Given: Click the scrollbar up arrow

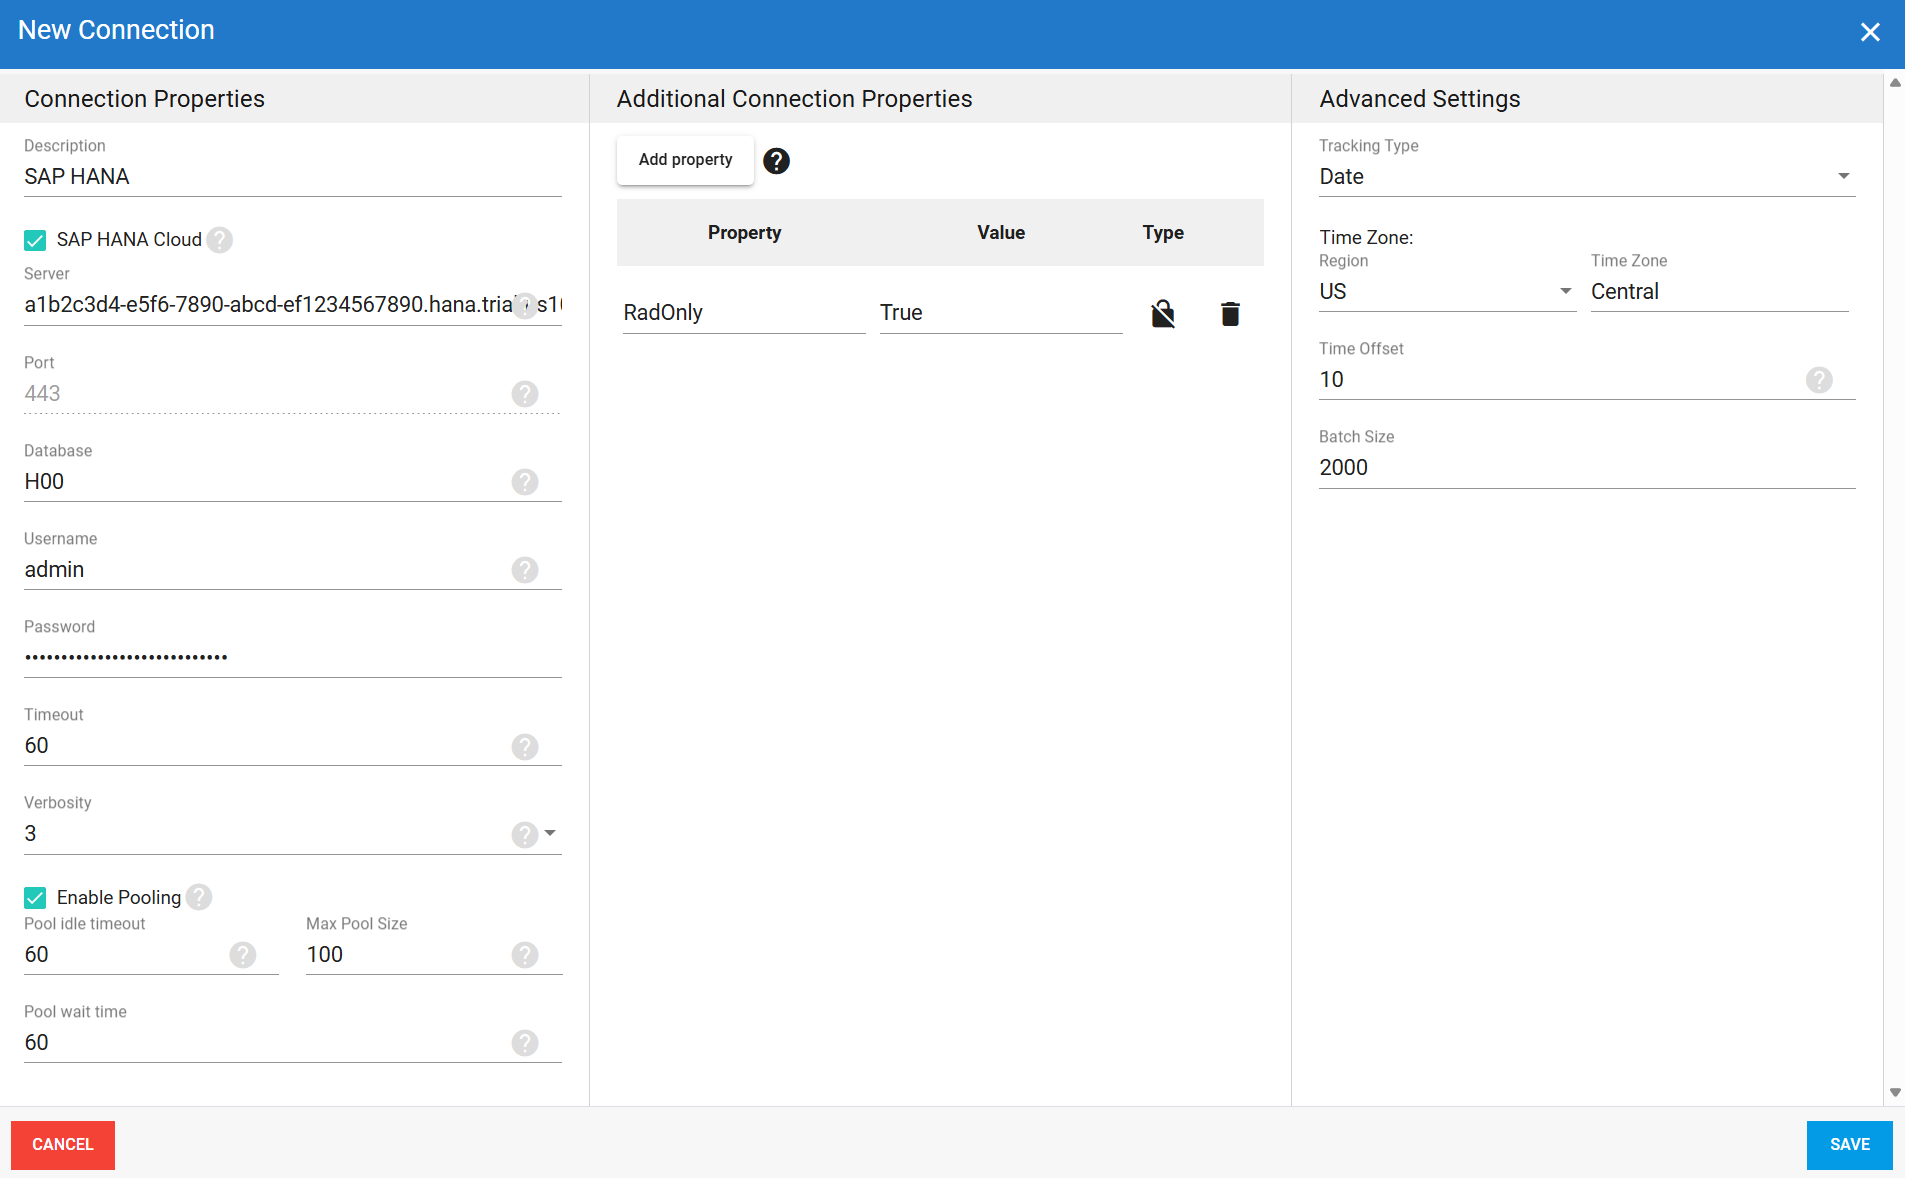Looking at the screenshot, I should [x=1895, y=83].
